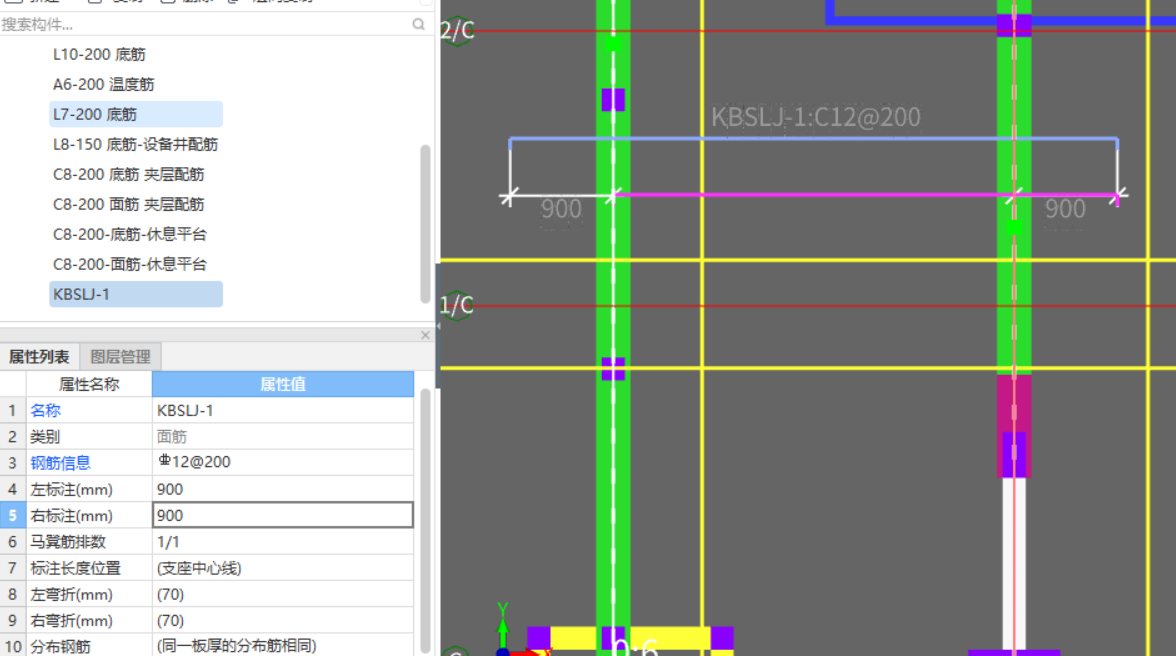Click the 1/C axis marker
Image resolution: width=1176 pixels, height=656 pixels.
tap(457, 306)
